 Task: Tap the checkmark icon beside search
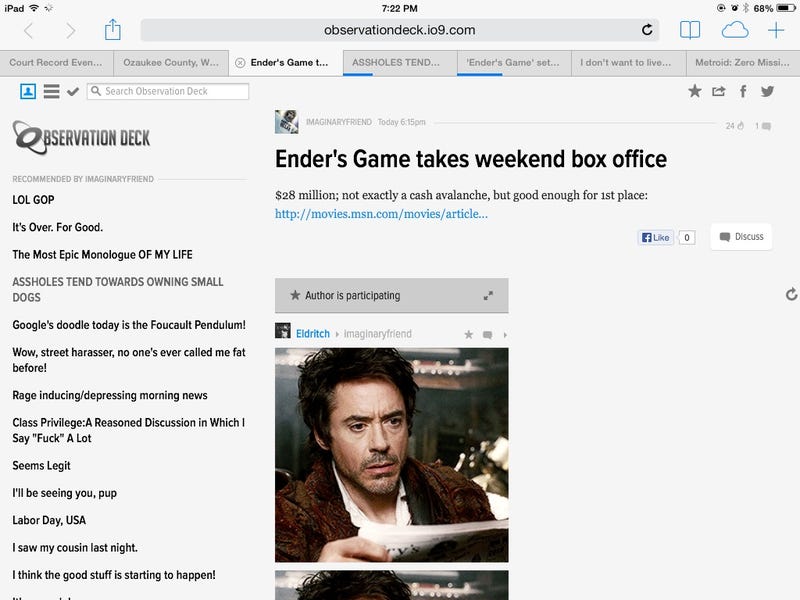click(73, 92)
